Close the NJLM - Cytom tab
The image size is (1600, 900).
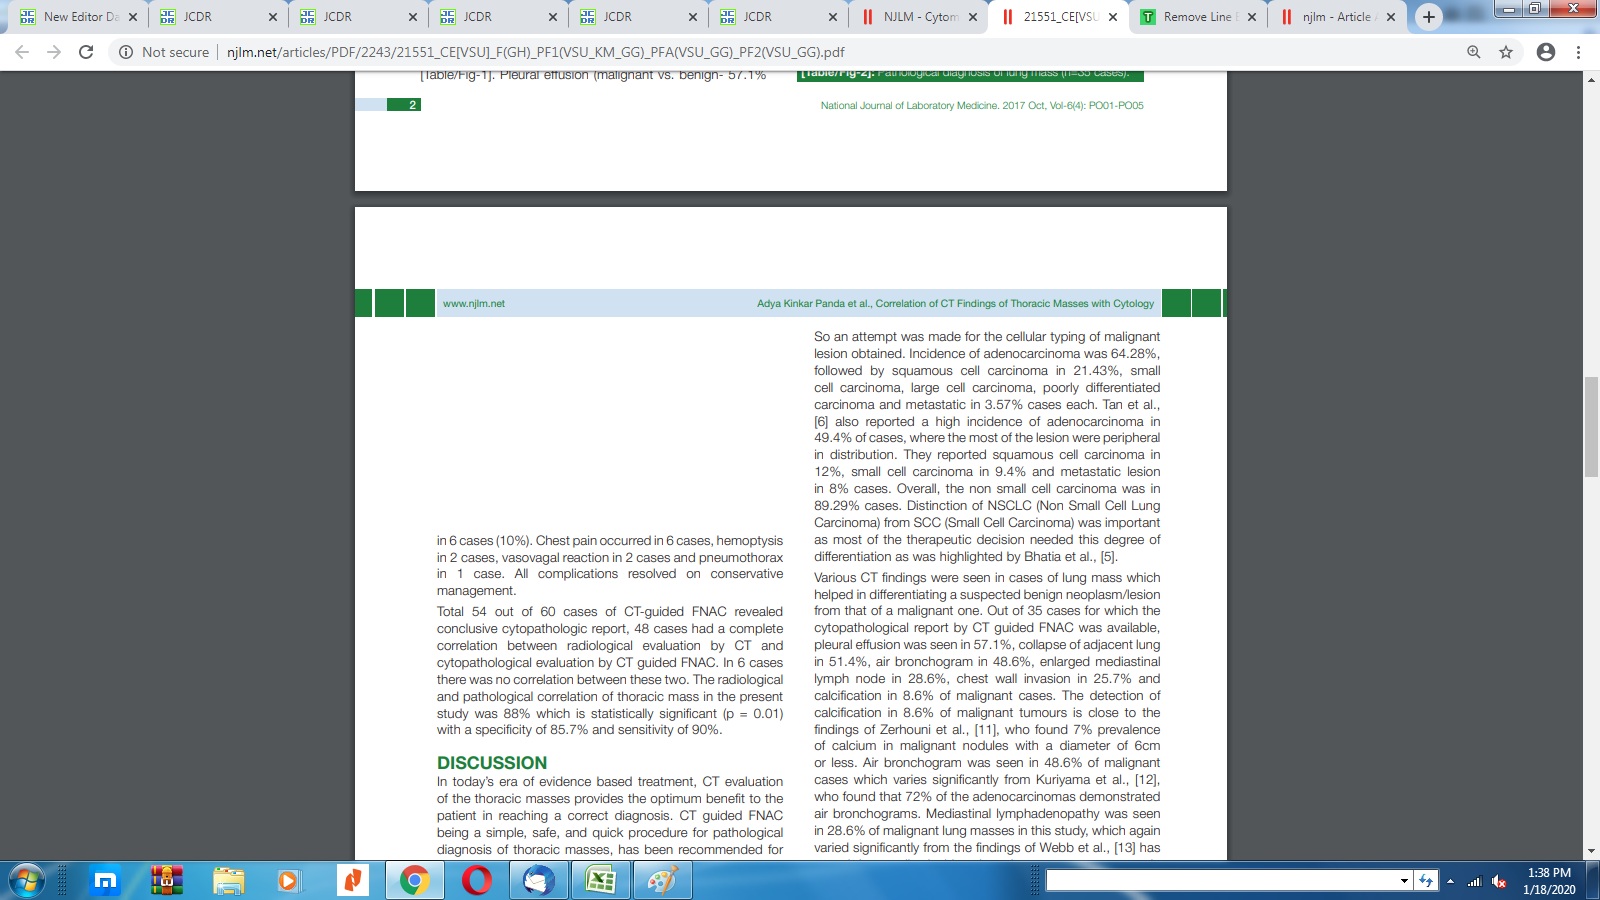[x=973, y=17]
